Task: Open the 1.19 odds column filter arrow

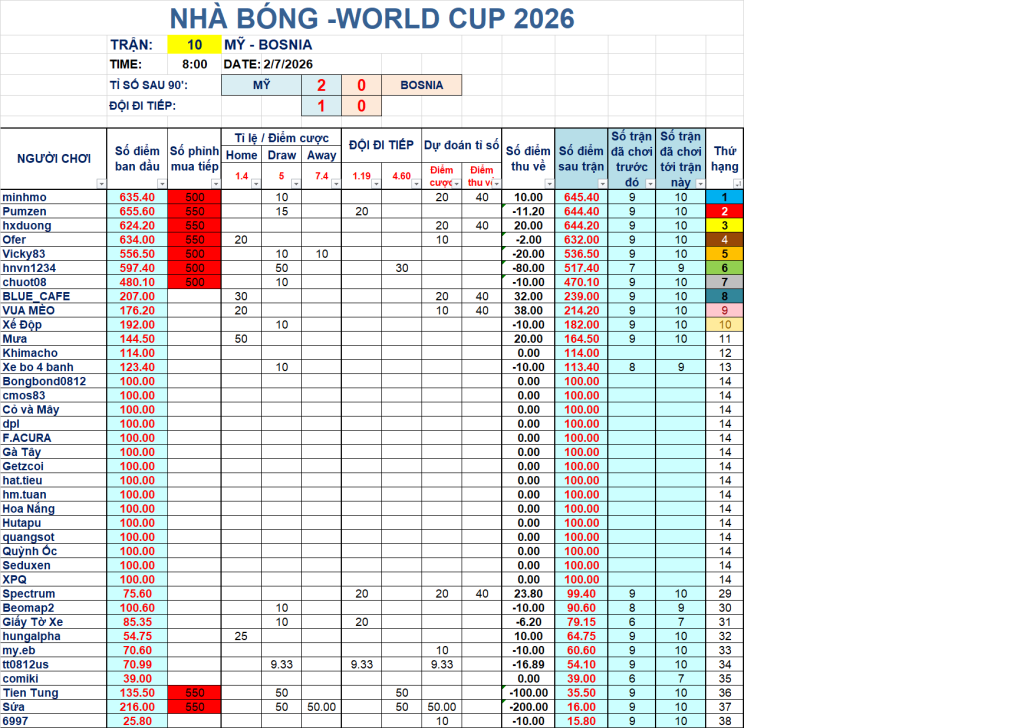Action: click(376, 184)
